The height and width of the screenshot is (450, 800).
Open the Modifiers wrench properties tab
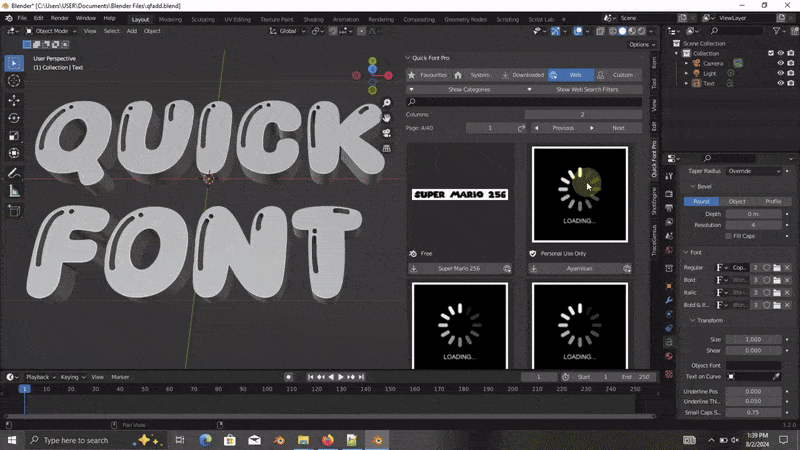[x=669, y=300]
